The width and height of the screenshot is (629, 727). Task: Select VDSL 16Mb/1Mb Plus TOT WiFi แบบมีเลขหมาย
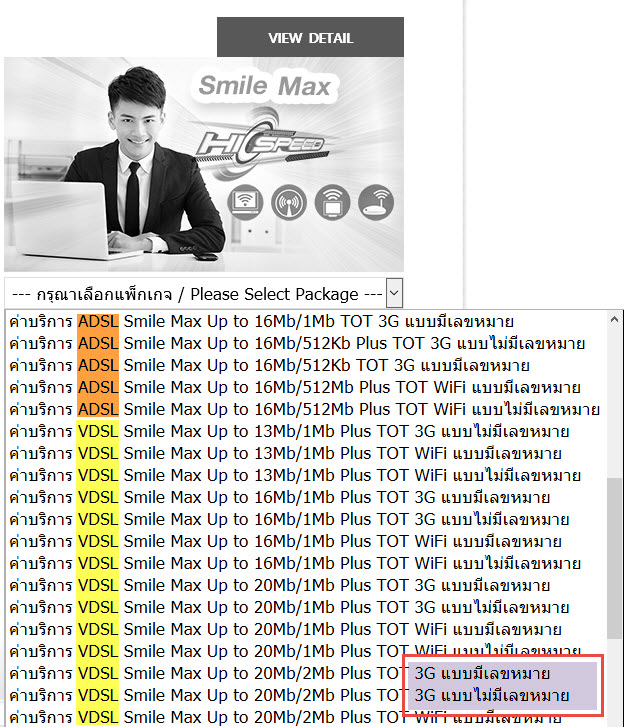(306, 542)
